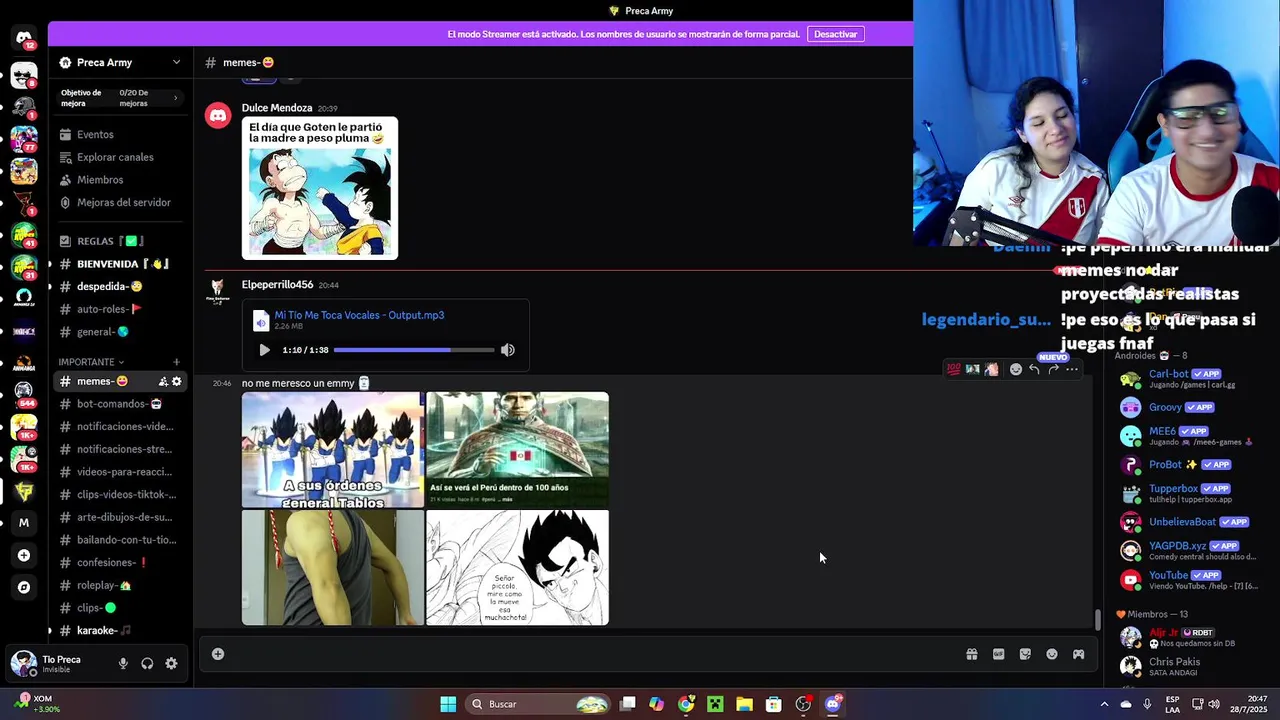This screenshot has height=720, width=1280.
Task: Open the videos-para-reacci channel
Action: (120, 472)
